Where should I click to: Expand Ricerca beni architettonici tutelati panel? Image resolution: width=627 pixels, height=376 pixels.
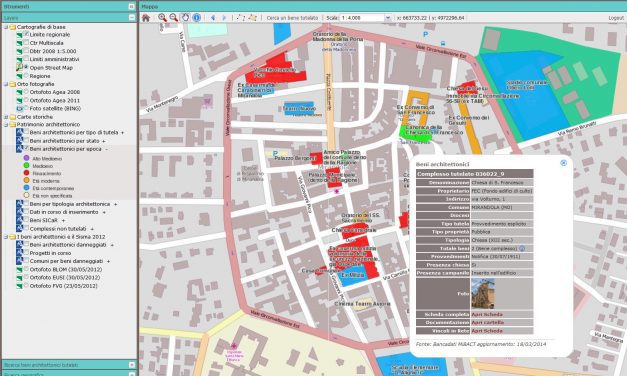[x=132, y=365]
